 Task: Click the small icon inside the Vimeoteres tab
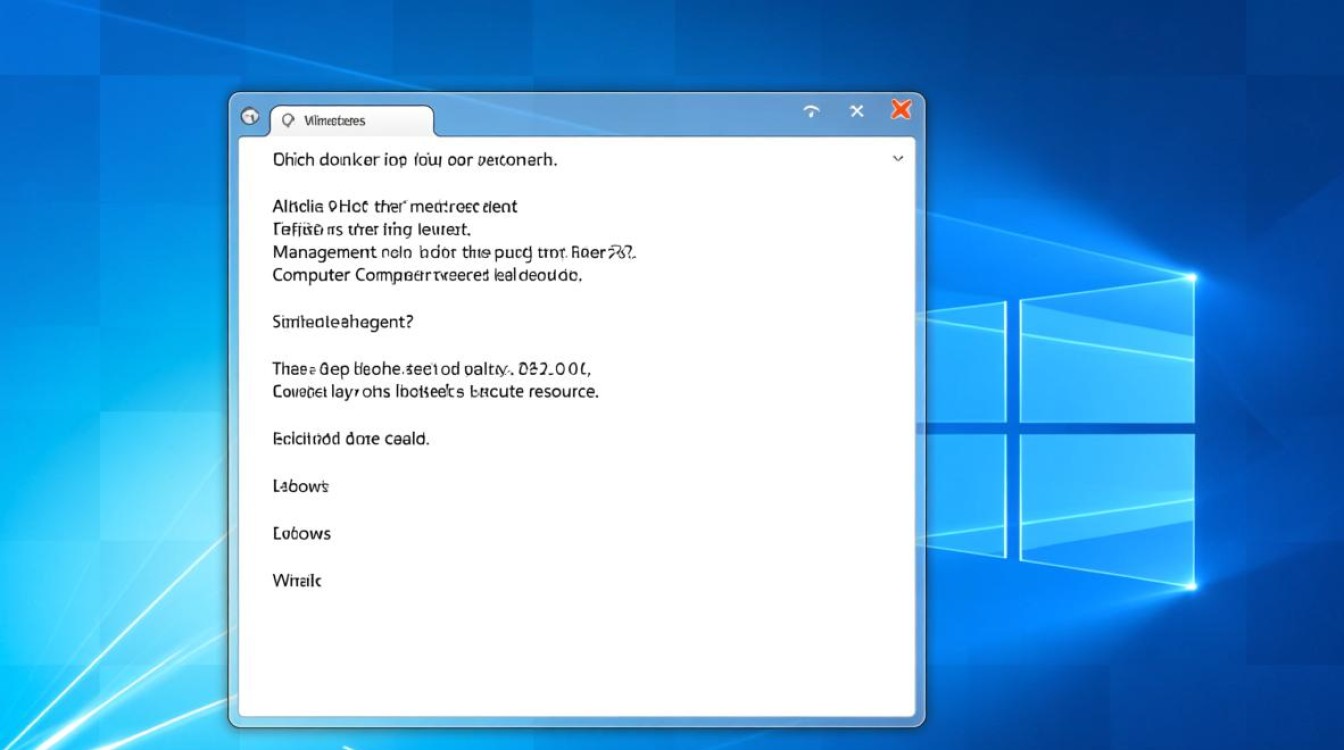[x=288, y=121]
